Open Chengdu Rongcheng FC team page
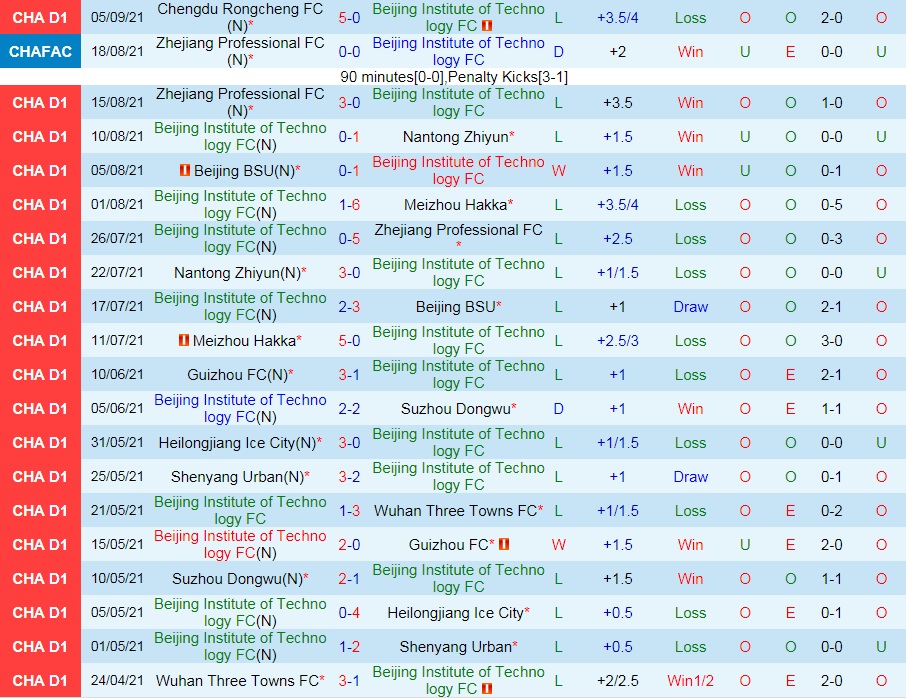Viewport: 906px width, 698px height. tap(240, 9)
